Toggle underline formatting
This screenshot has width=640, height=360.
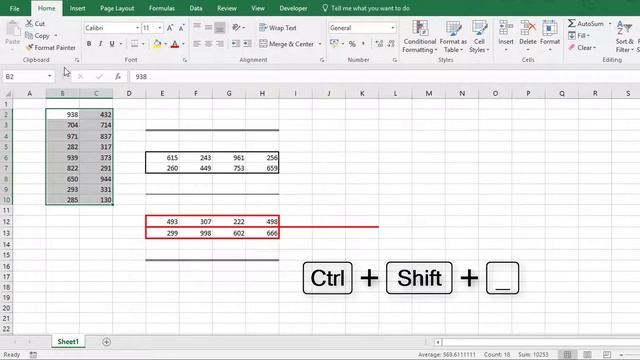pyautogui.click(x=112, y=44)
